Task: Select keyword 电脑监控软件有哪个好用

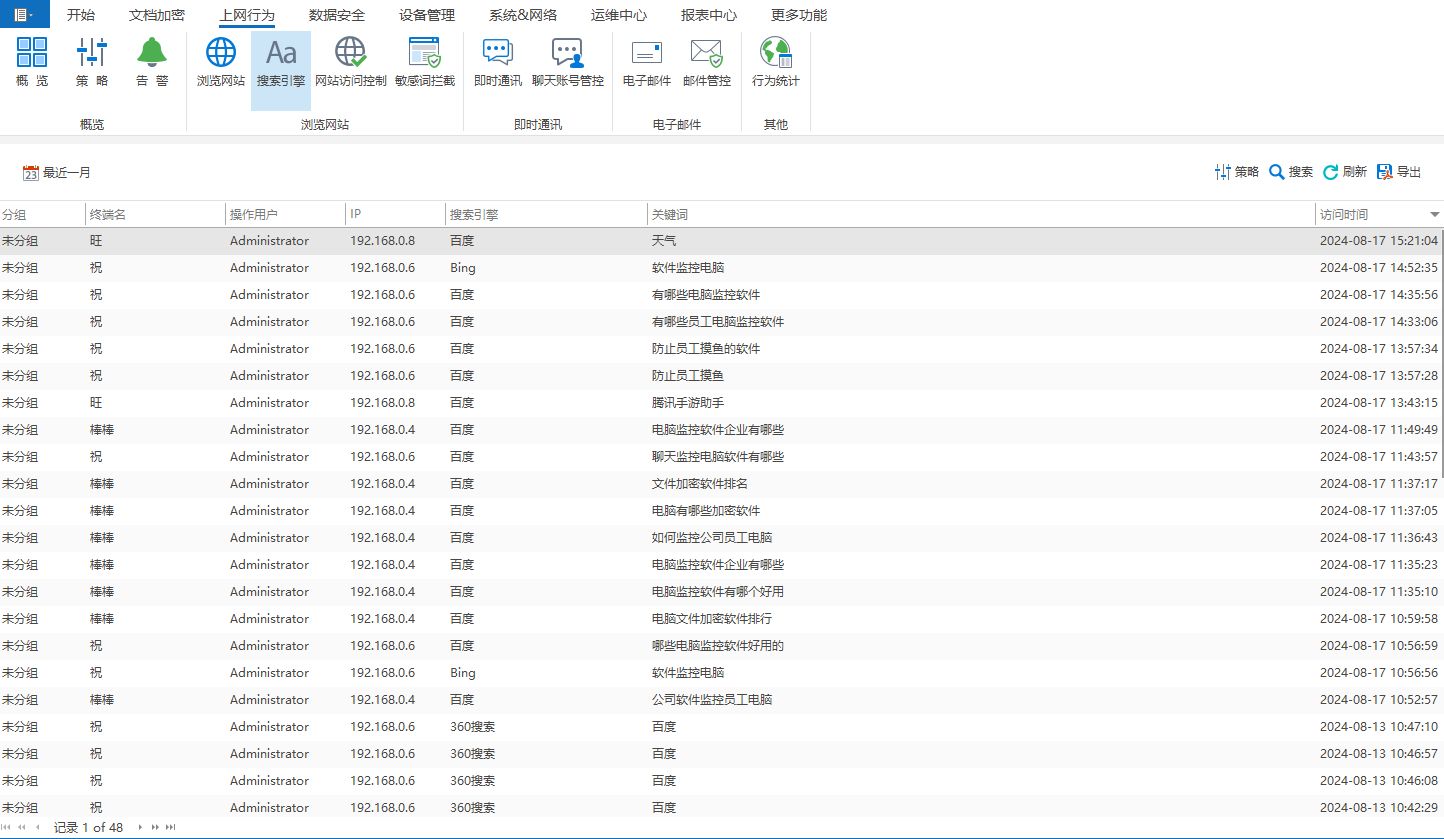Action: [x=718, y=592]
